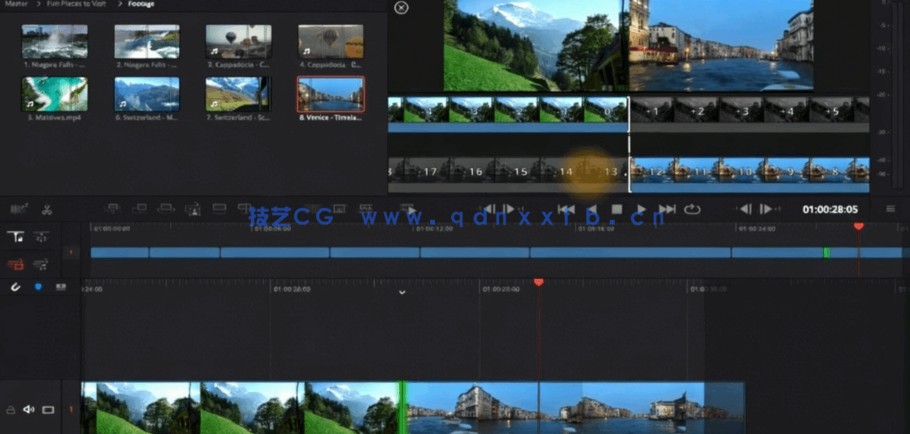
Task: Click the lower timeline red playhead handle
Action: click(x=539, y=282)
